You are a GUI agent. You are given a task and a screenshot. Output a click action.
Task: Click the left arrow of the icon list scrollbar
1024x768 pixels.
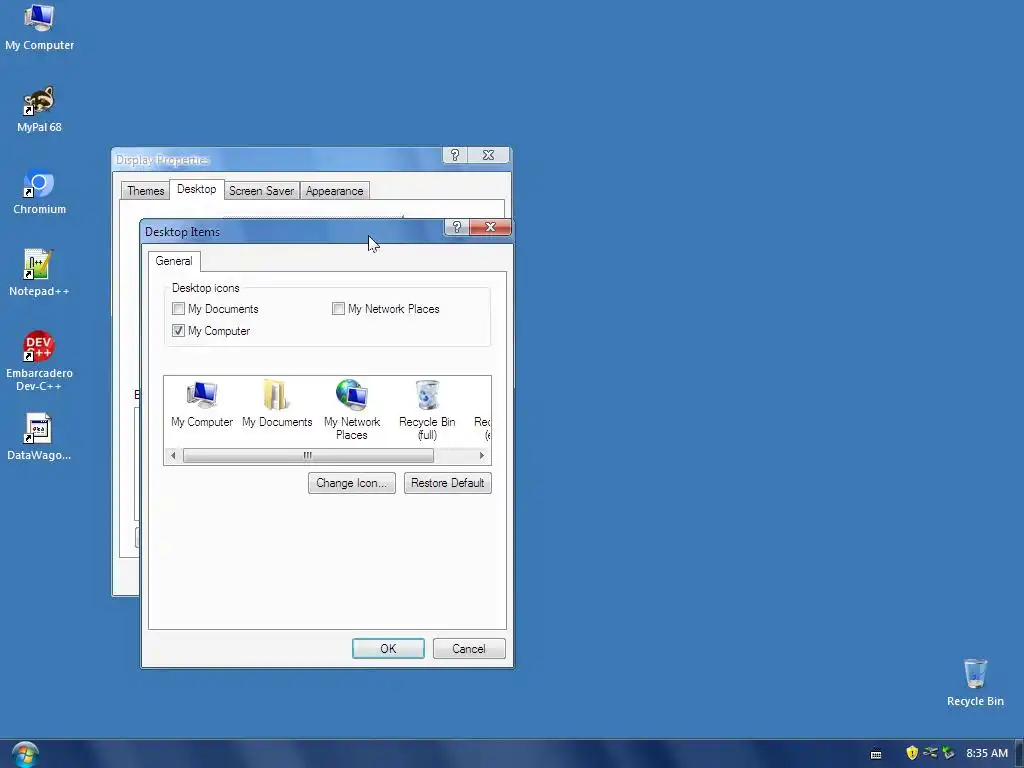pyautogui.click(x=173, y=456)
